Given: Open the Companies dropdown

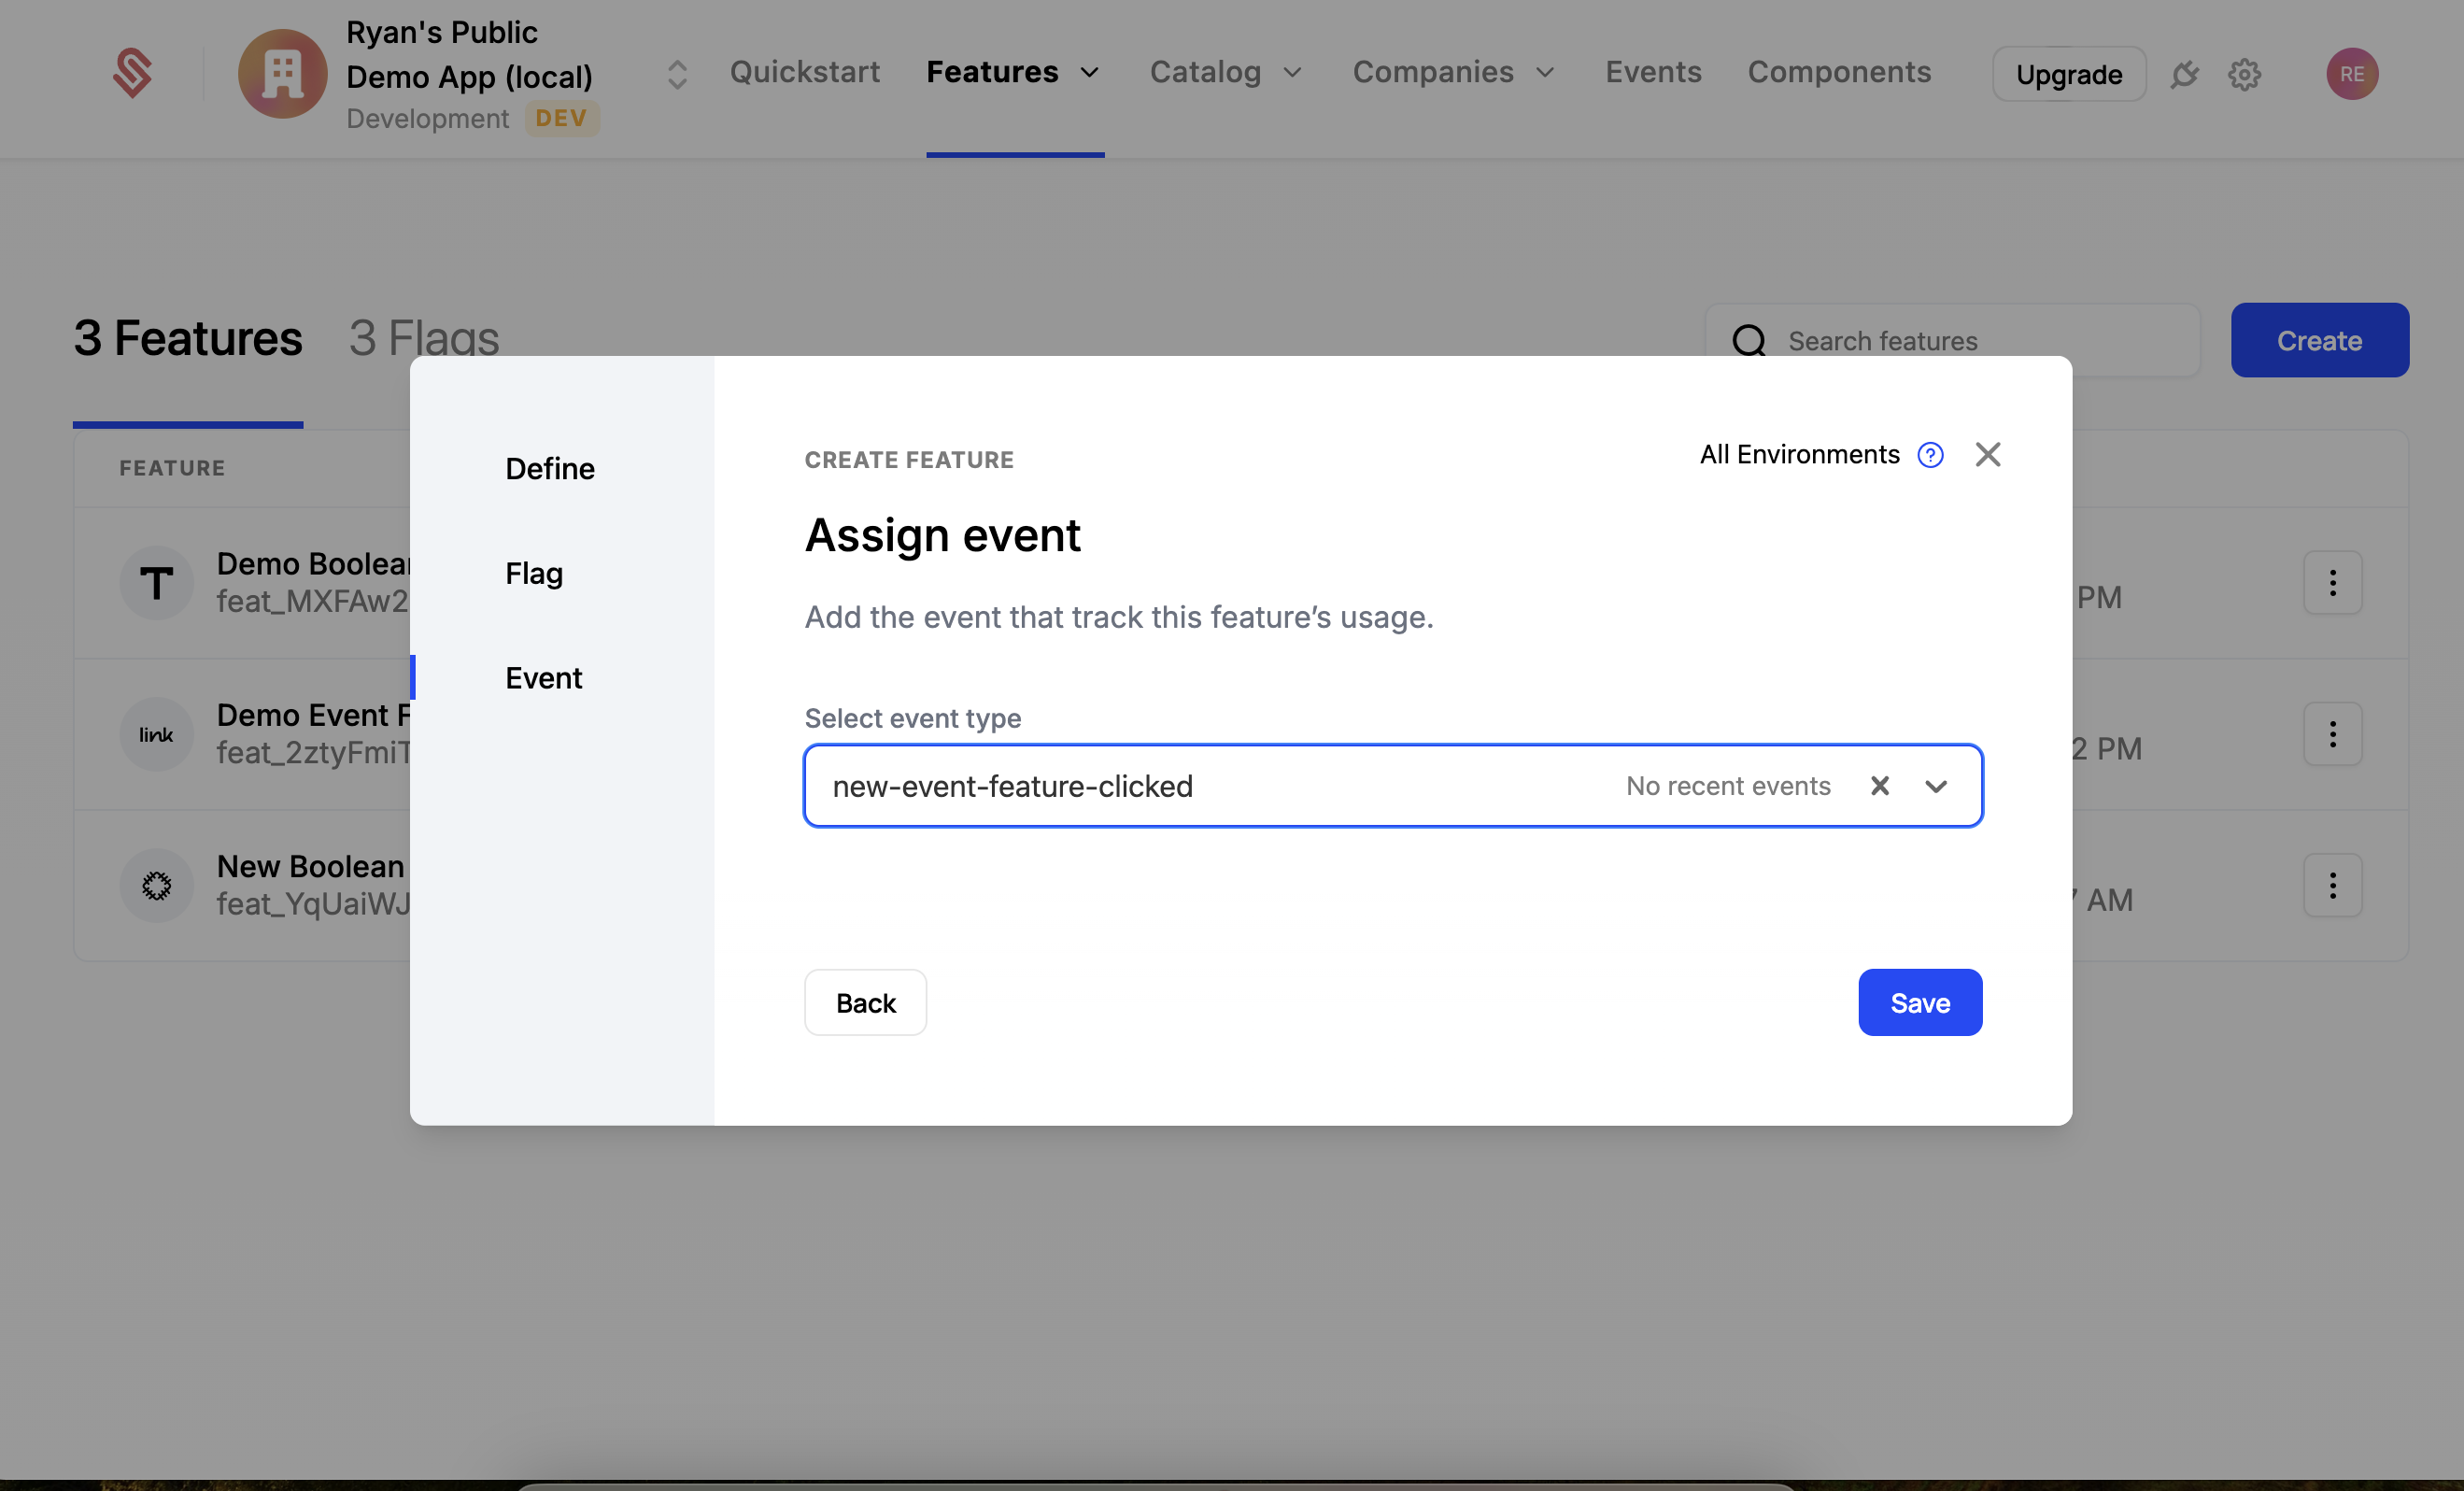Looking at the screenshot, I should (x=1453, y=72).
